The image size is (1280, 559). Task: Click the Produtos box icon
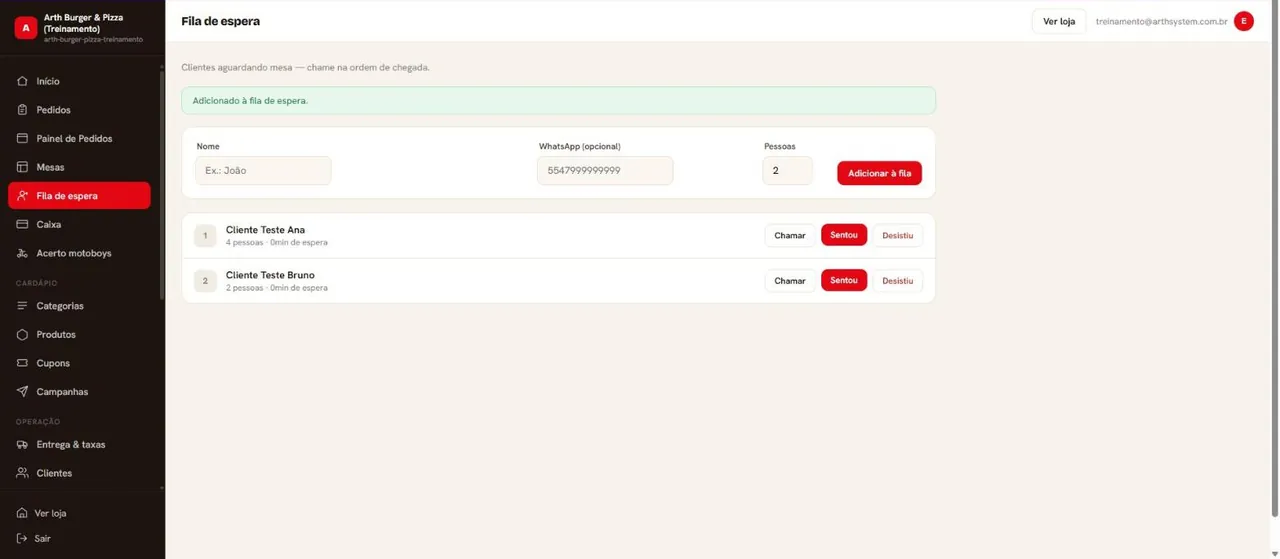click(x=22, y=334)
